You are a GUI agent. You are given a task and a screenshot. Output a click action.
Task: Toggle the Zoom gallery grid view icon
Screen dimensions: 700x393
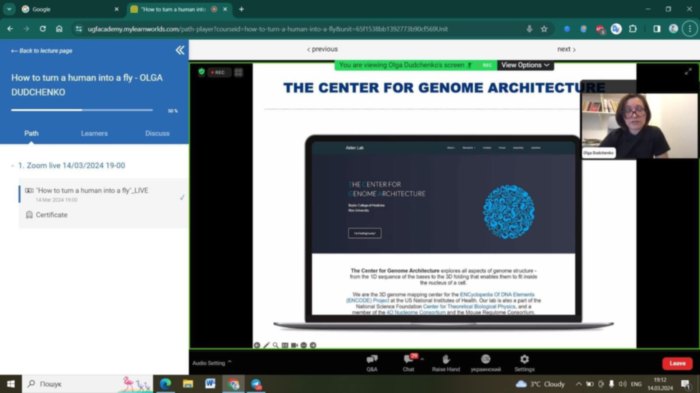pyautogui.click(x=239, y=72)
